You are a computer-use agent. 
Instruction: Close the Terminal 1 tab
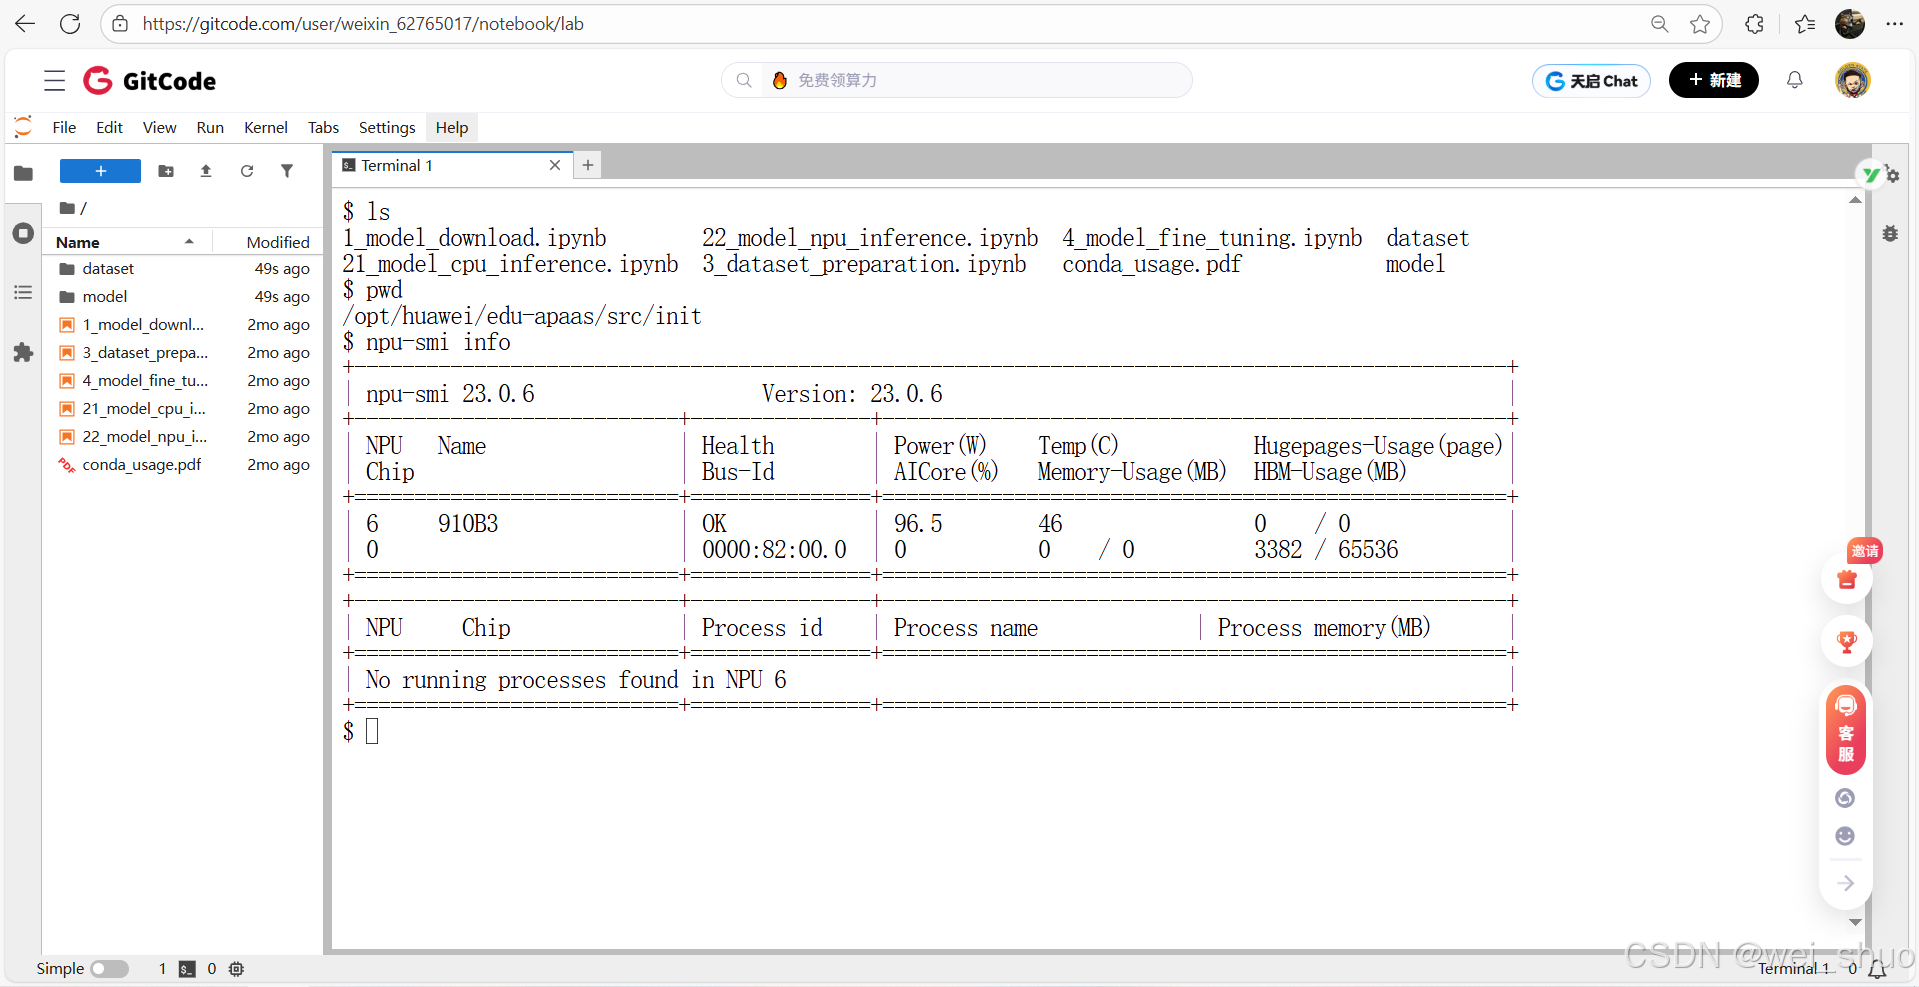click(555, 165)
